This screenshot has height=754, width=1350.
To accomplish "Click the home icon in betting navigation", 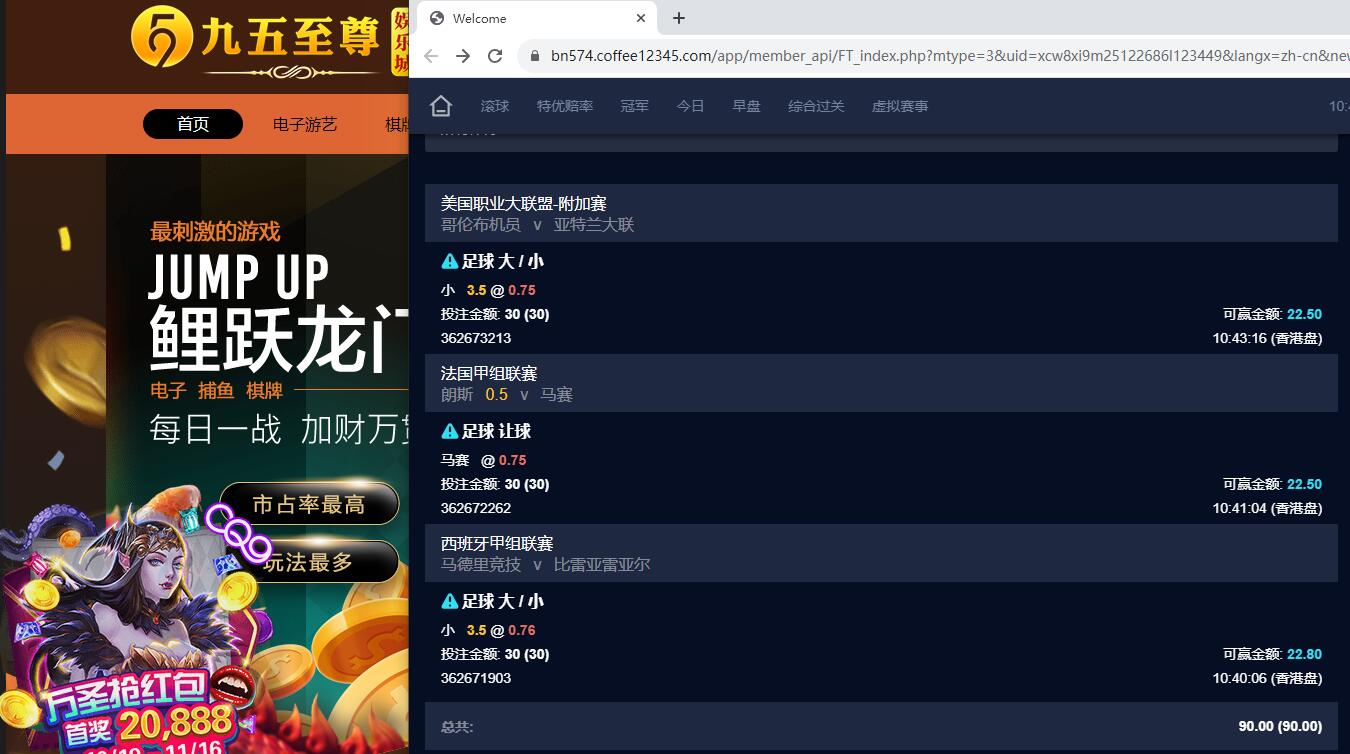I will (x=441, y=106).
